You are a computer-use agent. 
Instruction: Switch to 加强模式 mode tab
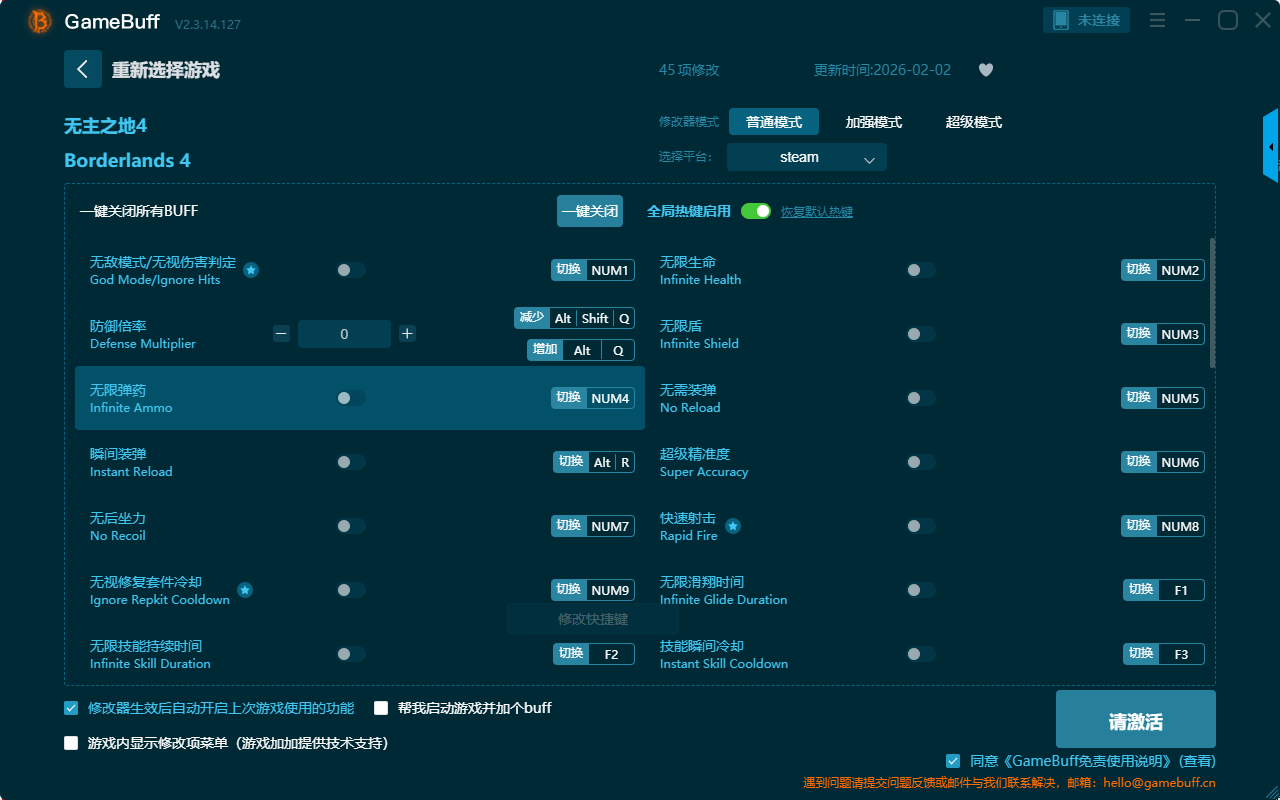click(873, 122)
